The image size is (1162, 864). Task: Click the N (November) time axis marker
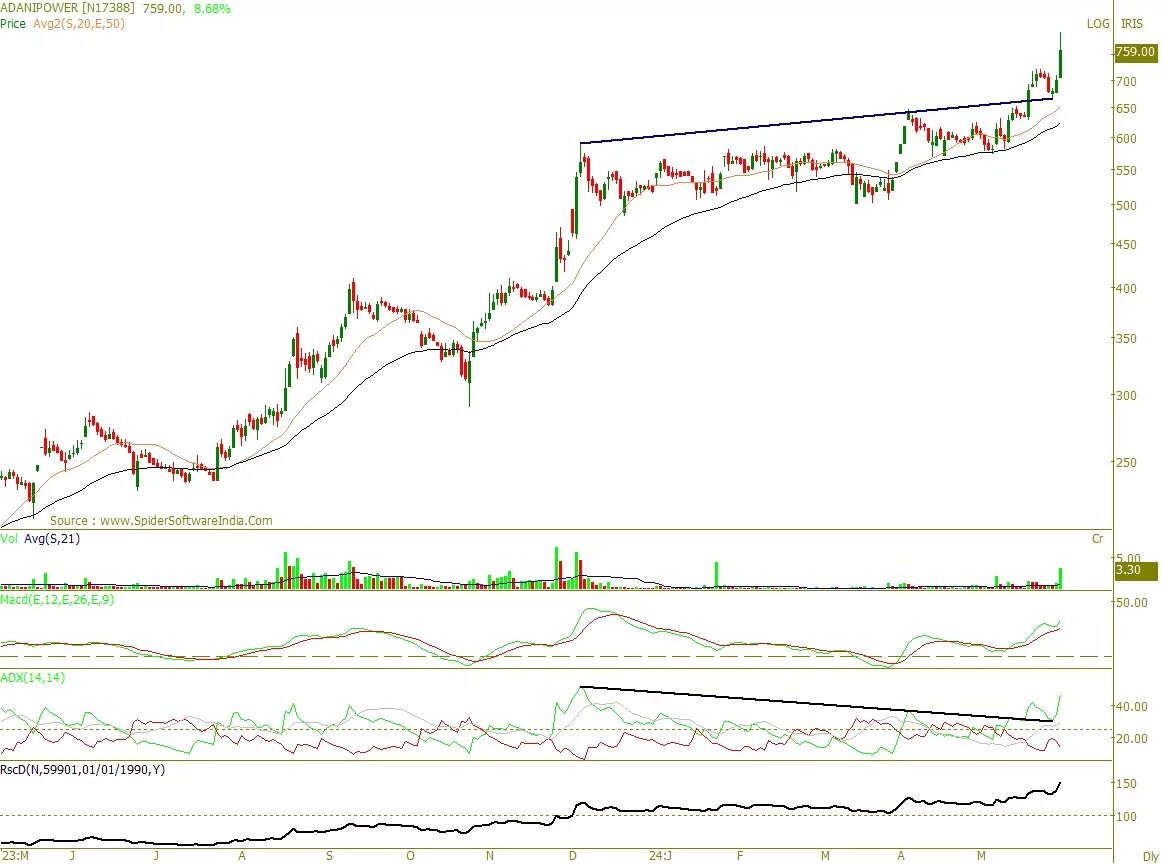point(489,856)
